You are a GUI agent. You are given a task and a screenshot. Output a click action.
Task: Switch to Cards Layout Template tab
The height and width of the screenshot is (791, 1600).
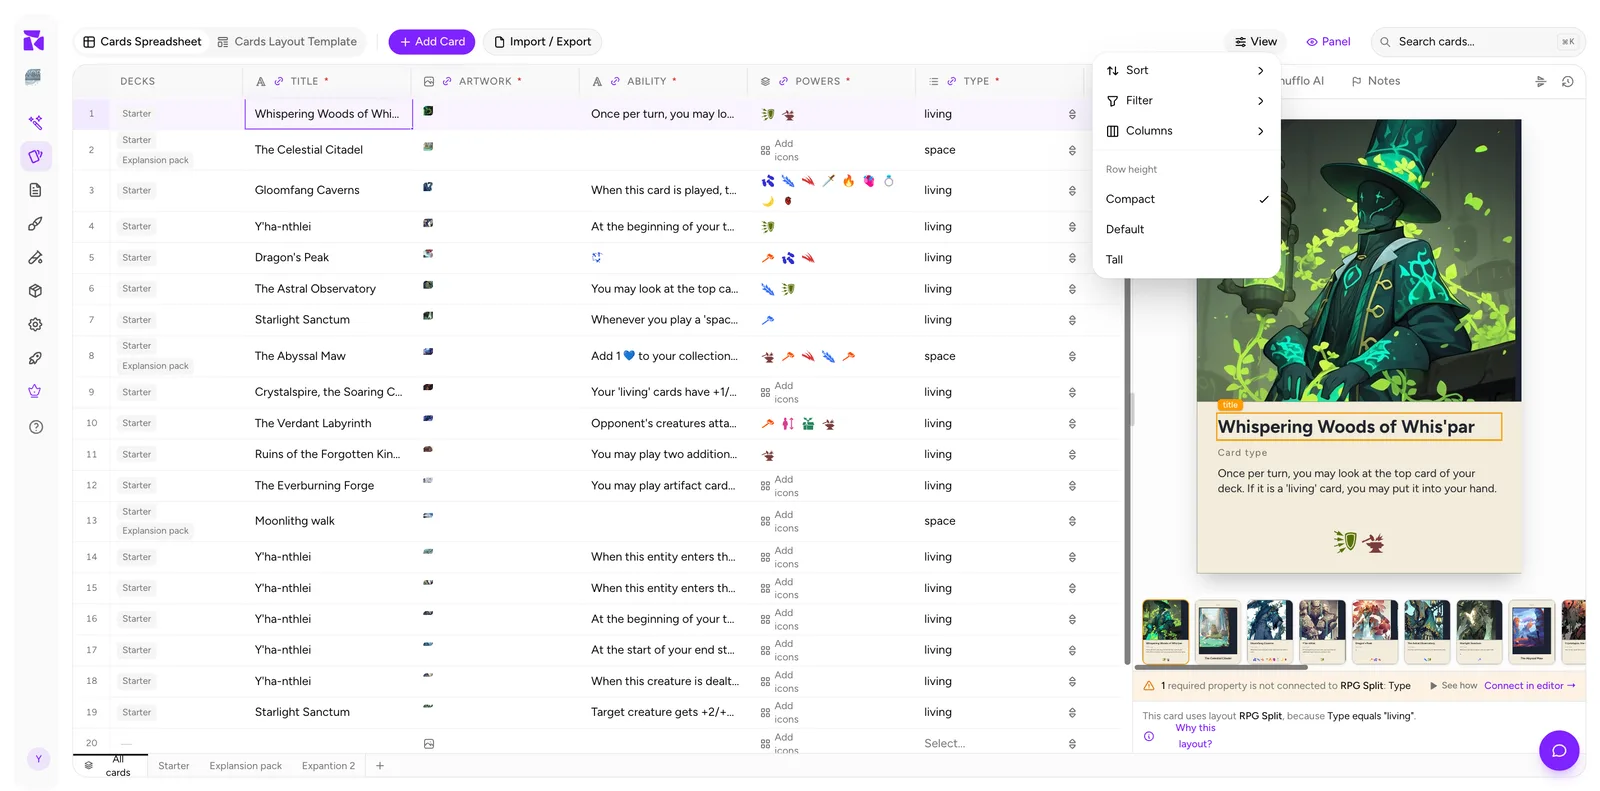[287, 42]
